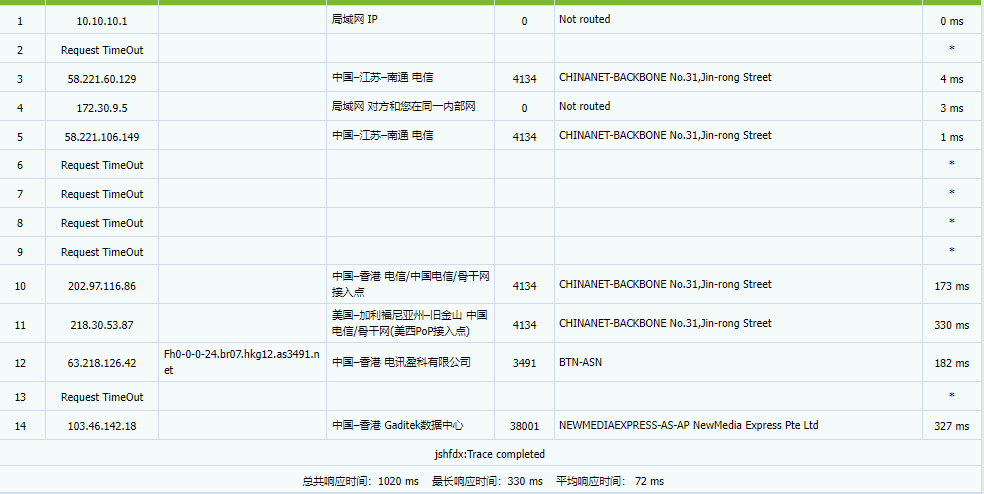Click the 327 ms response time
Screen dimensions: 984x494
pos(951,426)
